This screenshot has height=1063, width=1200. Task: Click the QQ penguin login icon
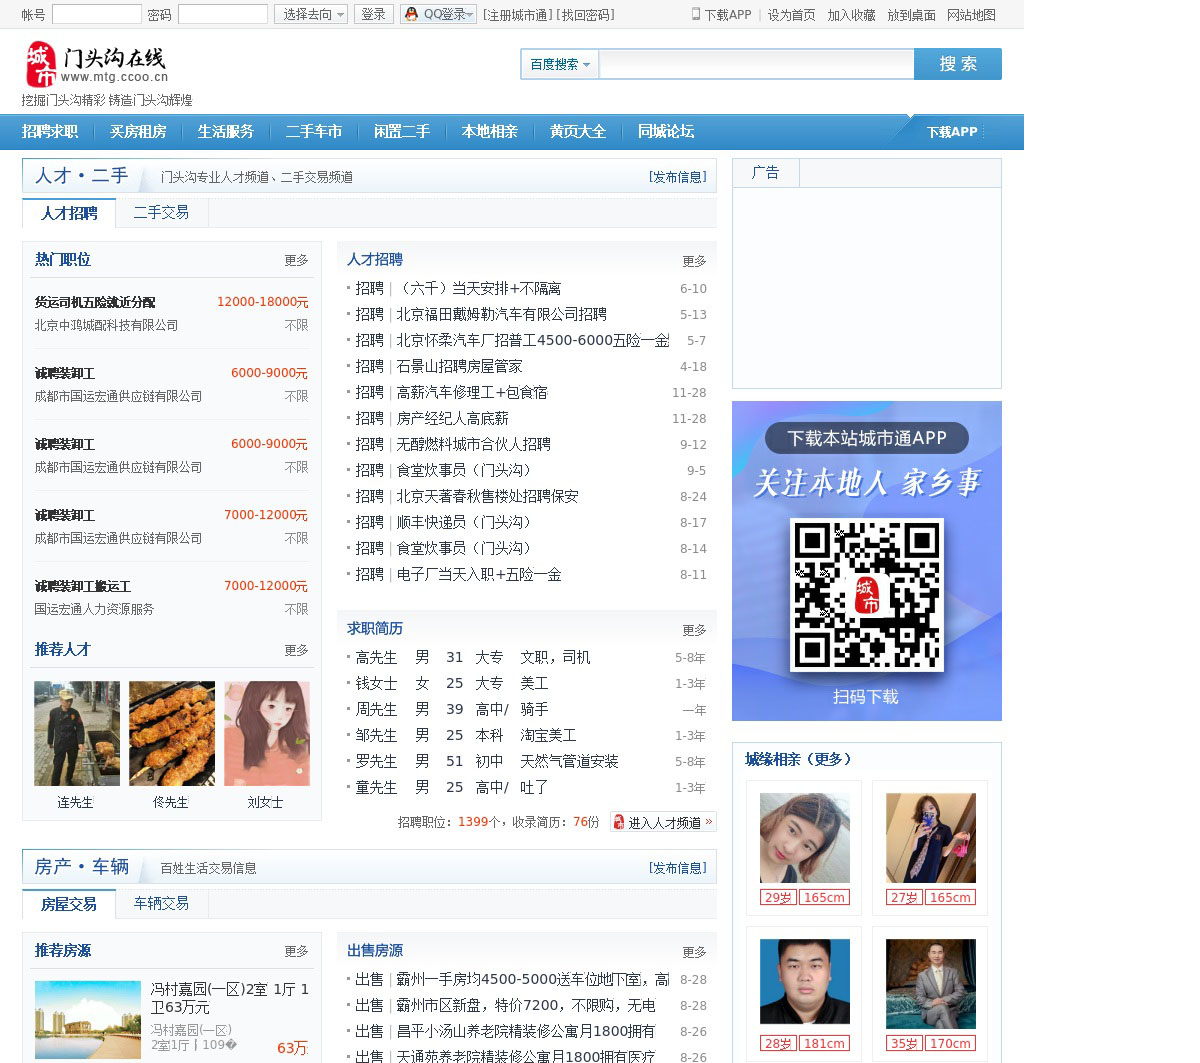pos(411,14)
